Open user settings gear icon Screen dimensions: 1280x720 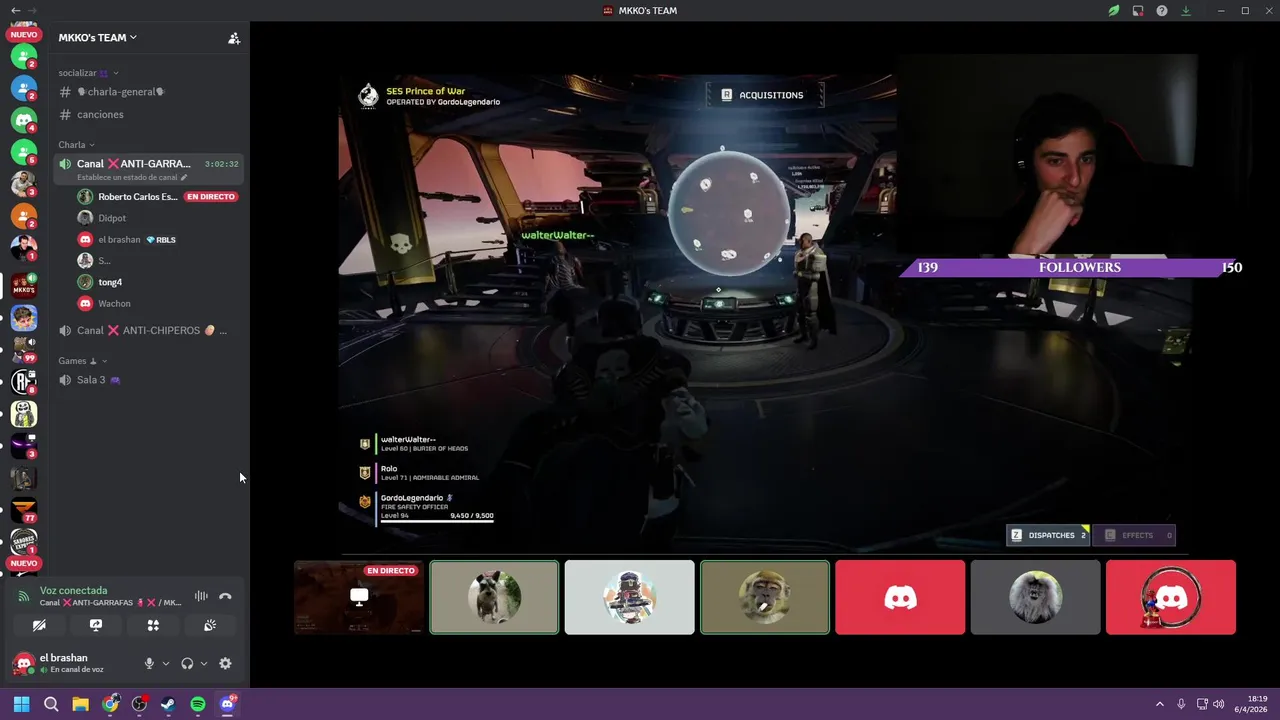point(225,663)
